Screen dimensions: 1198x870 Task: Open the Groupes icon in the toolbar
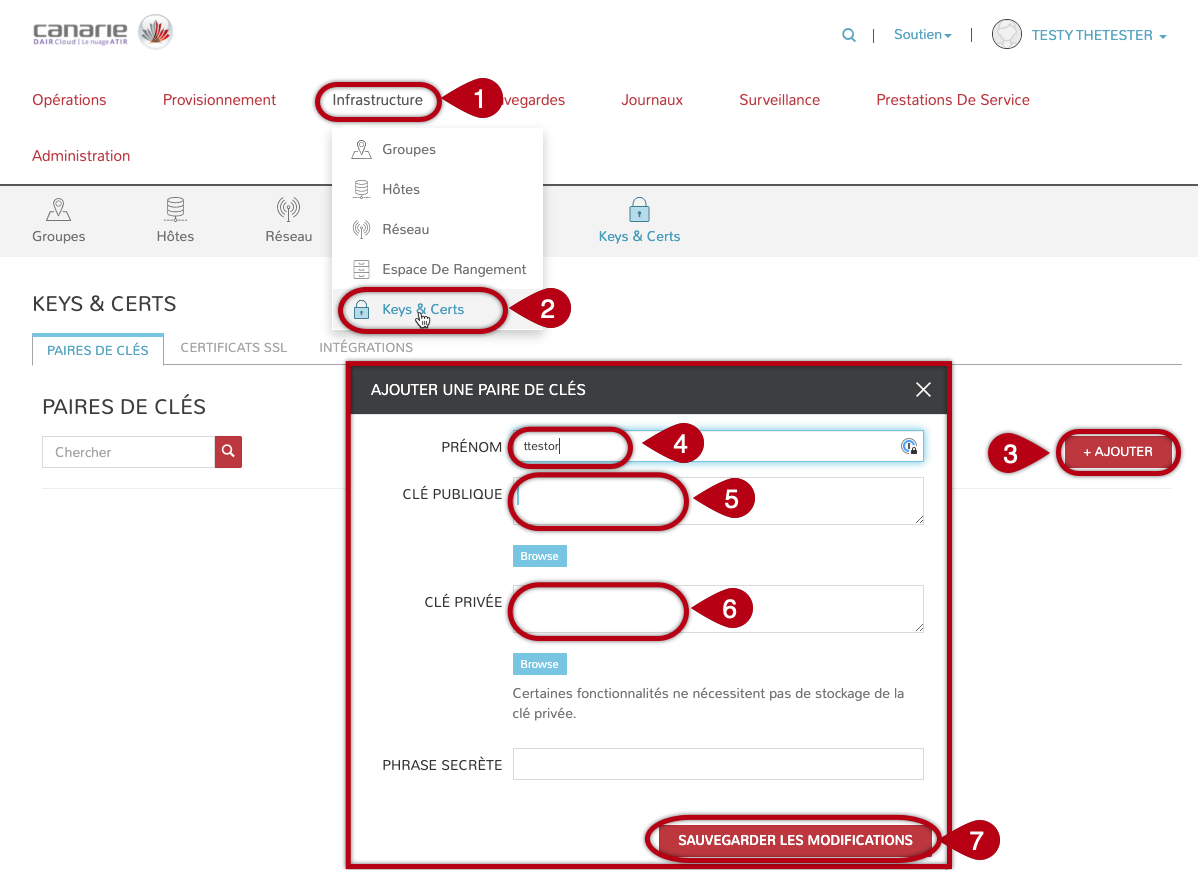pos(59,211)
